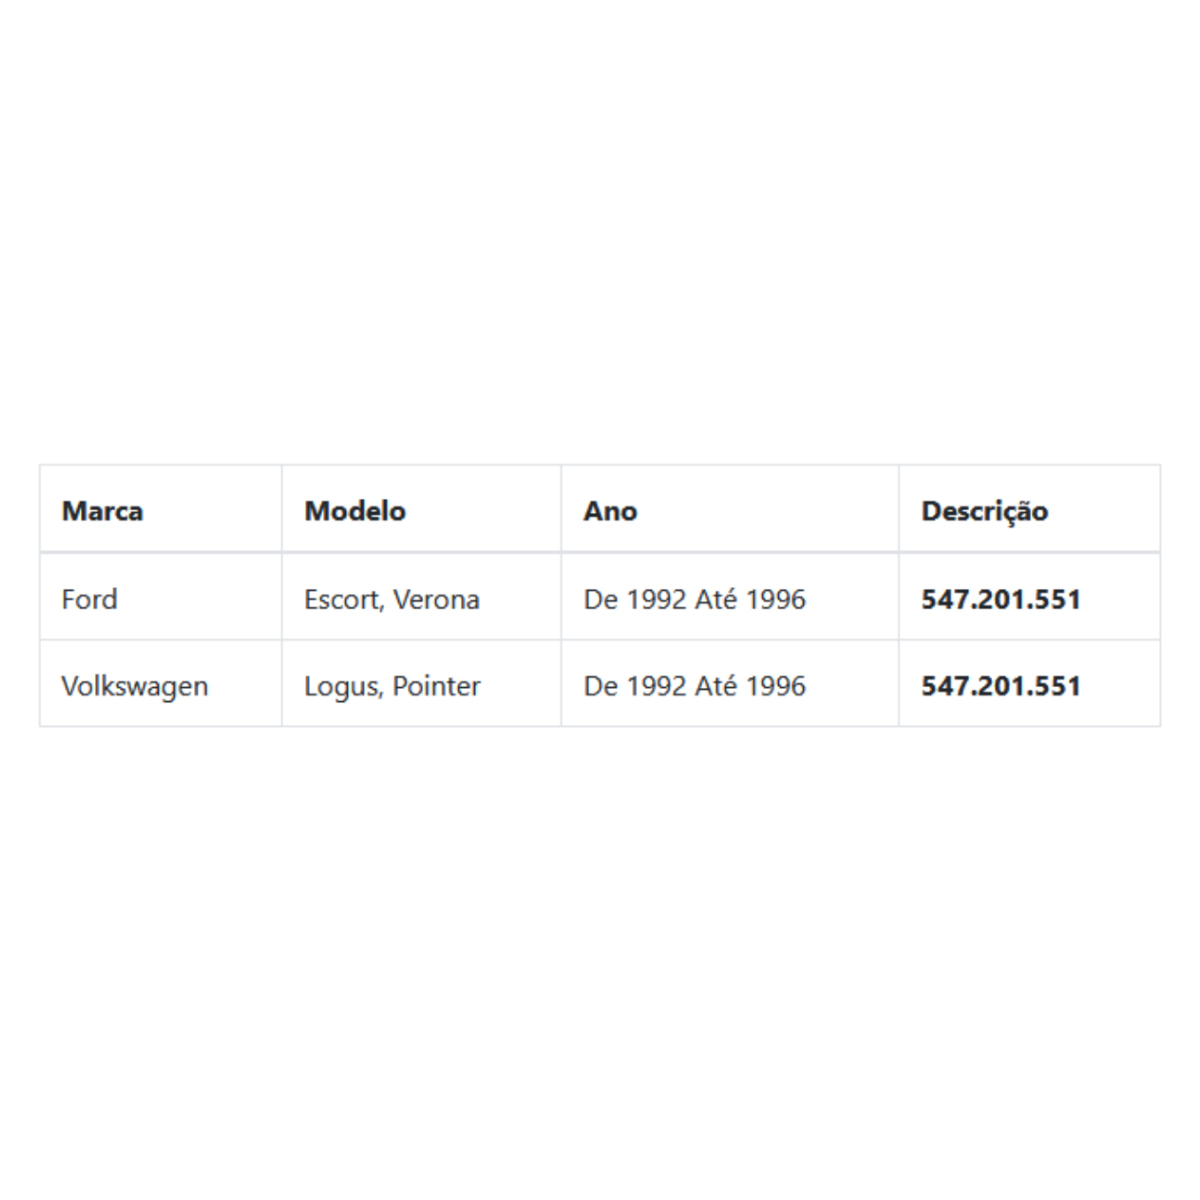This screenshot has width=1200, height=1200.
Task: Click year 1996 in the Ford row
Action: [x=776, y=599]
